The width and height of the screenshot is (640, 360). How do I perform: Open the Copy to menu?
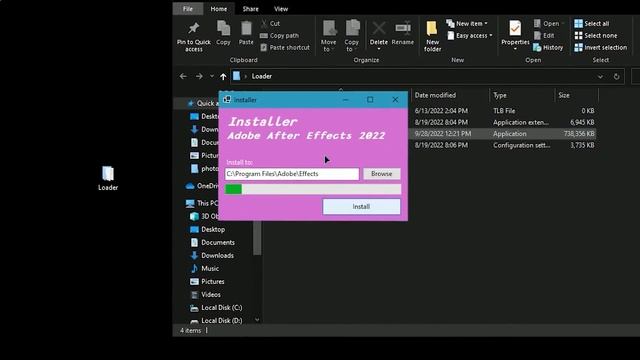coord(351,36)
